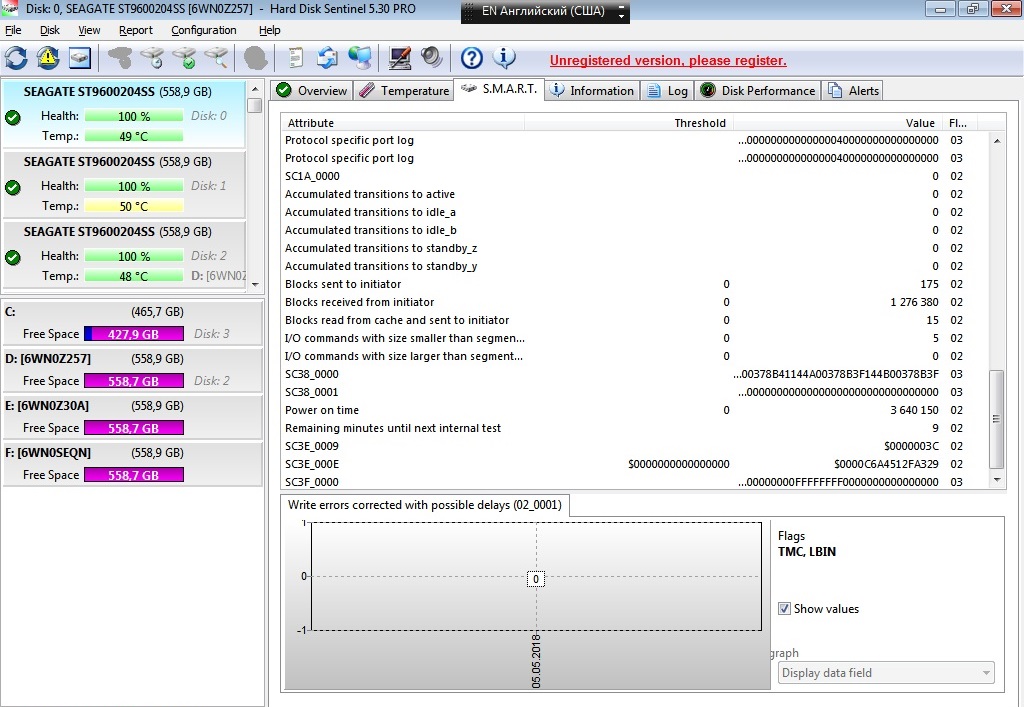Click the Unregistered version, please register link
The image size is (1024, 707).
click(668, 61)
